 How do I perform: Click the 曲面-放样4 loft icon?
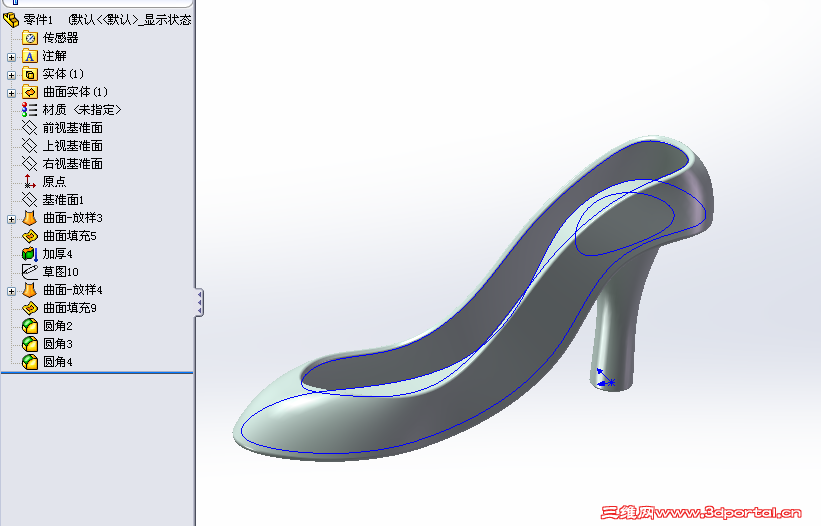30,290
